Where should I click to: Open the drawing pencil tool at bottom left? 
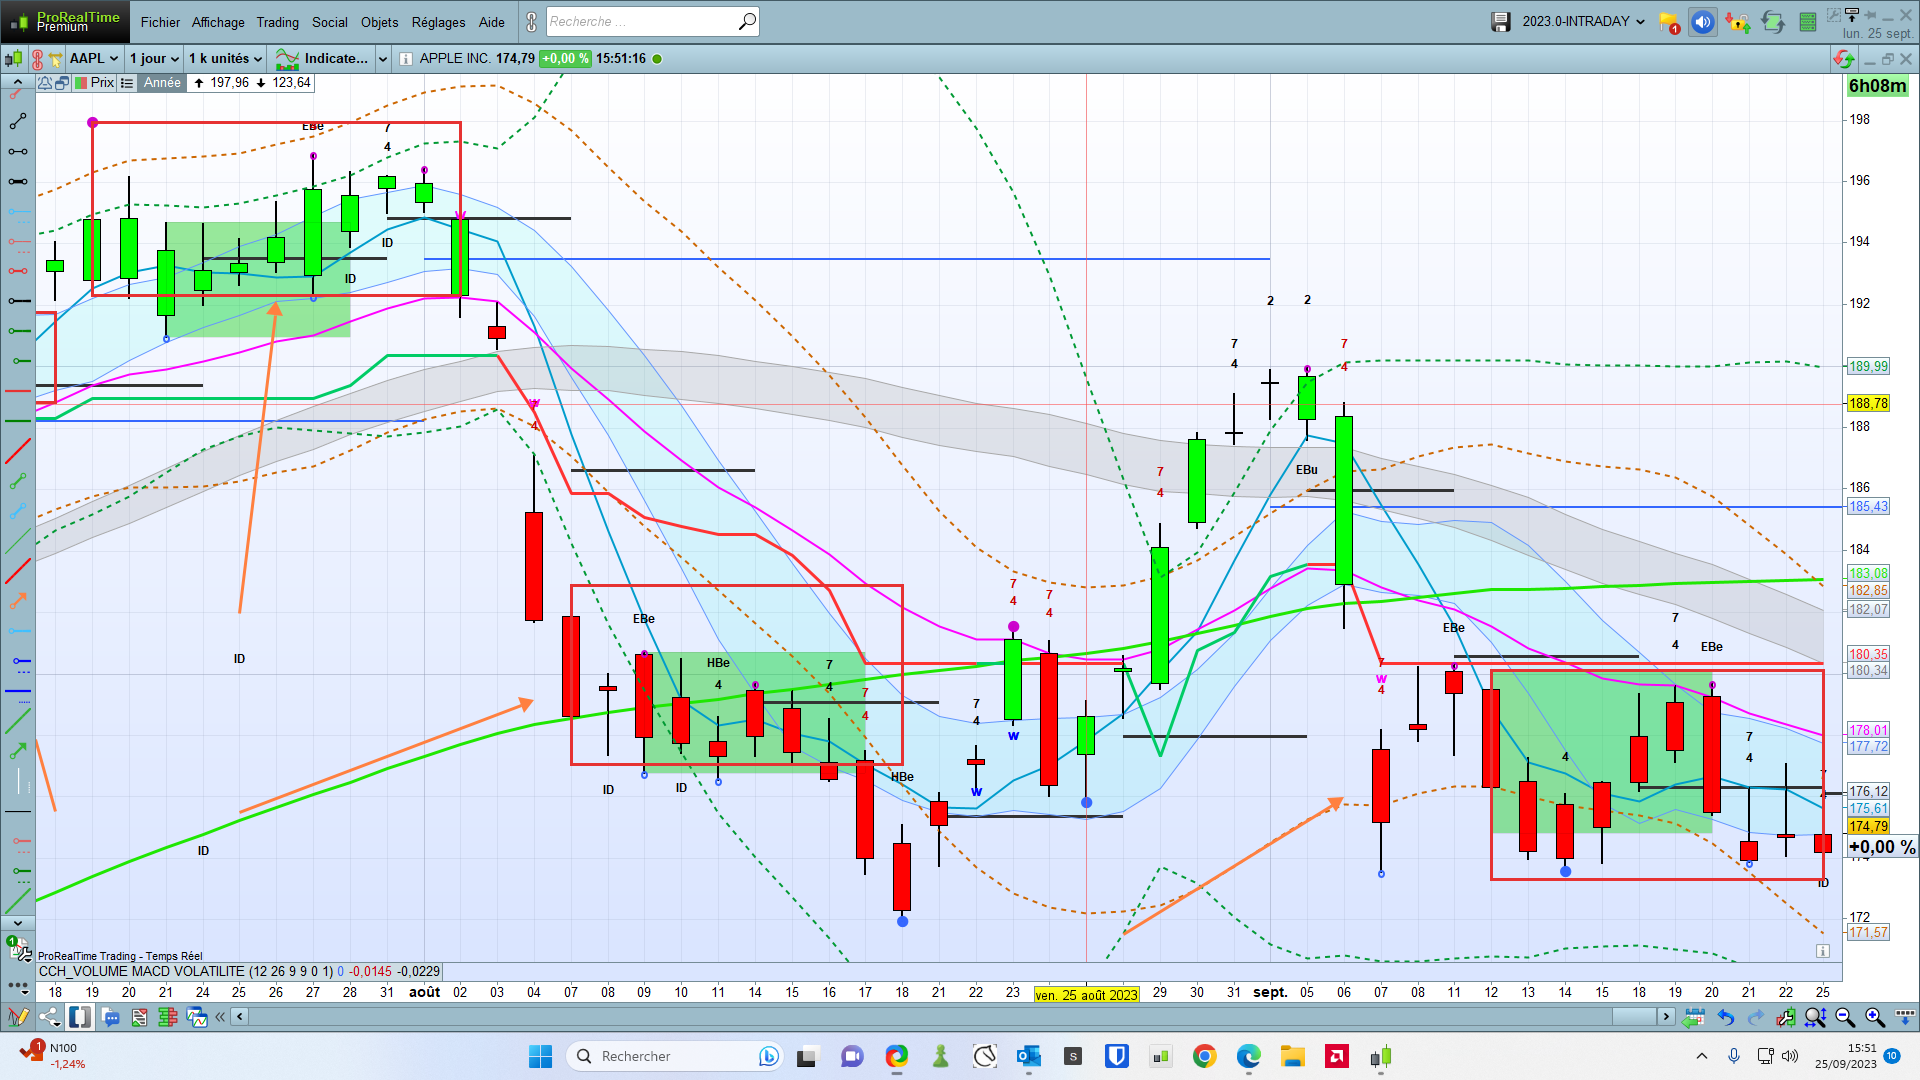coord(17,1017)
